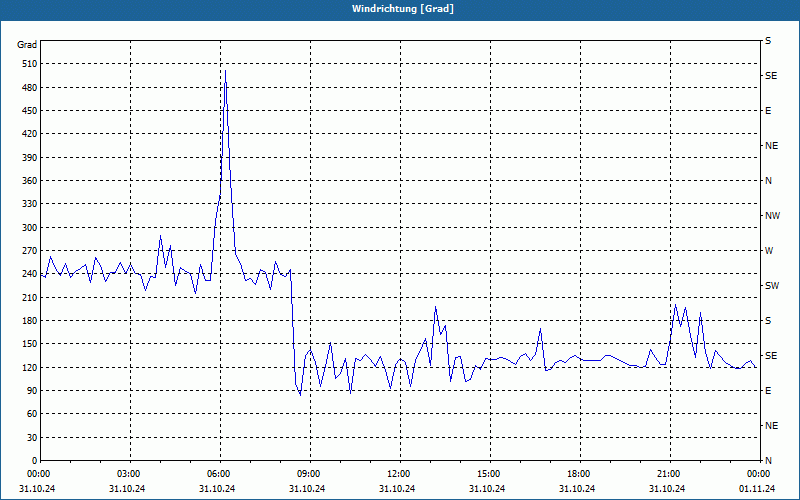
Task: Click the 15:00 time label
Action: [488, 474]
